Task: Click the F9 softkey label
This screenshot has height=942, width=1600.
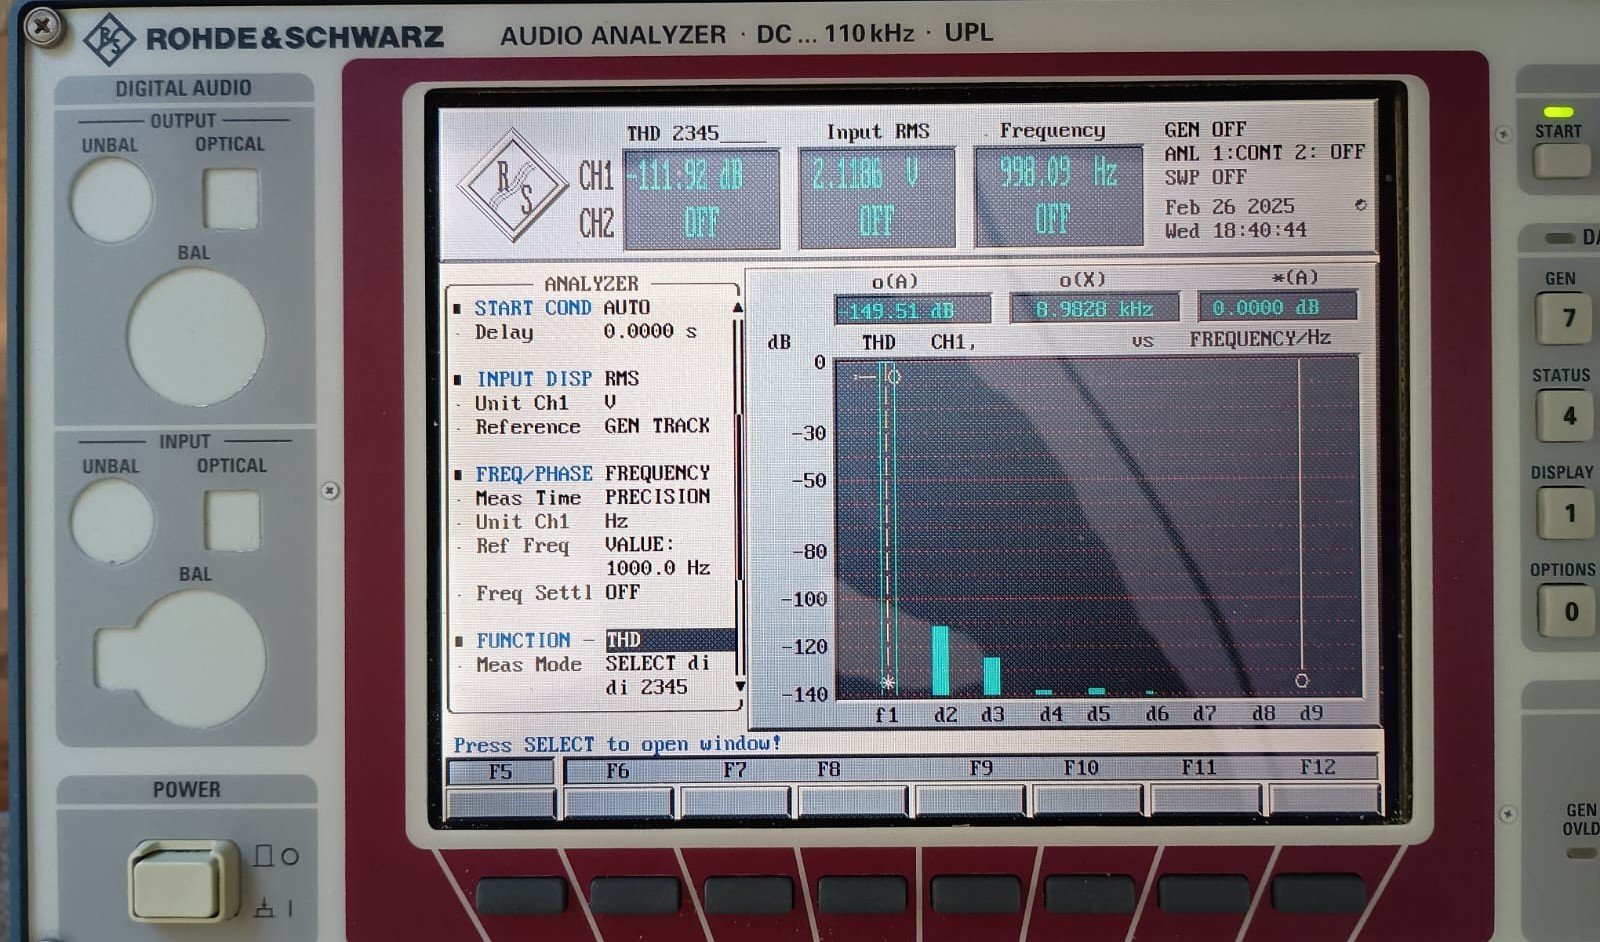Action: pos(981,768)
